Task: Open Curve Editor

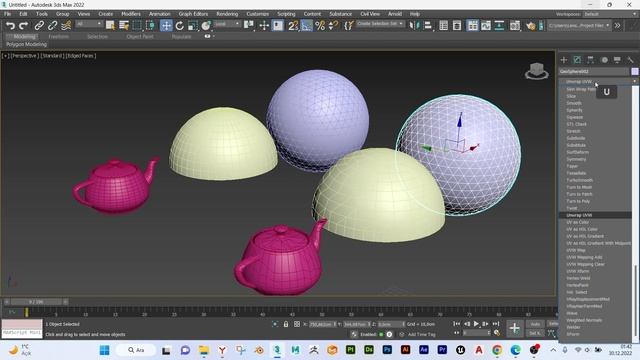Action: click(486, 26)
